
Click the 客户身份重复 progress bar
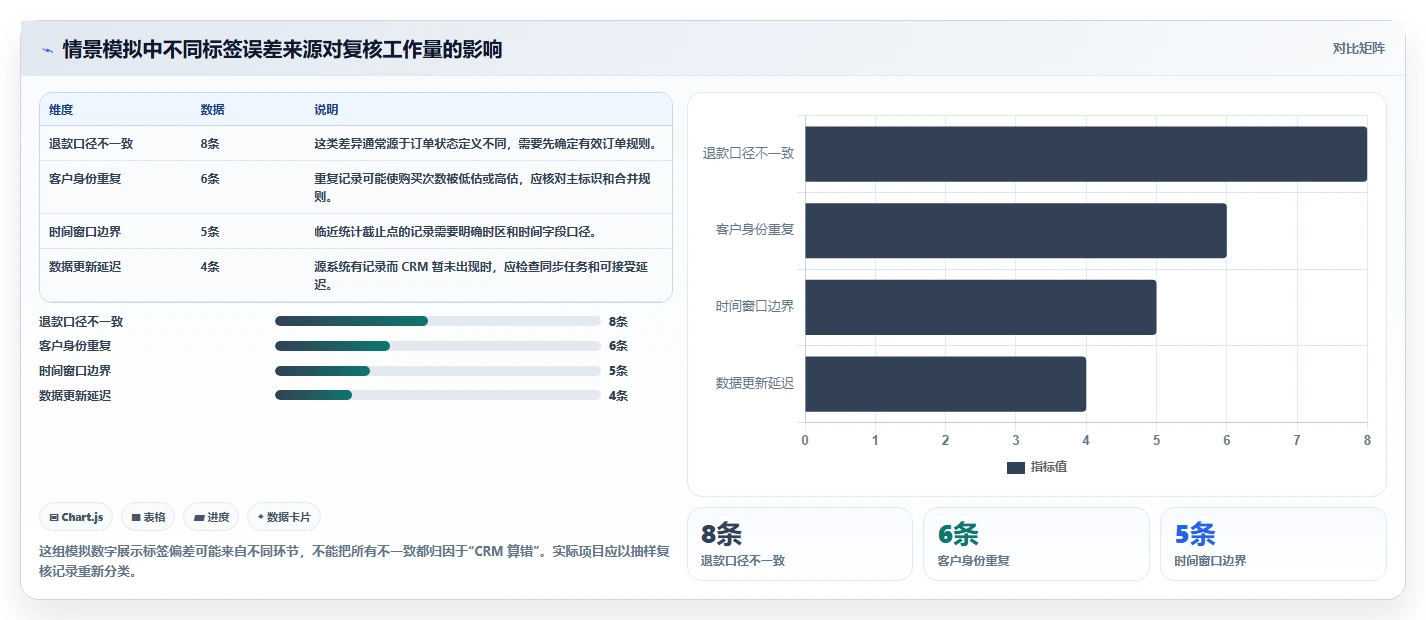tap(437, 346)
